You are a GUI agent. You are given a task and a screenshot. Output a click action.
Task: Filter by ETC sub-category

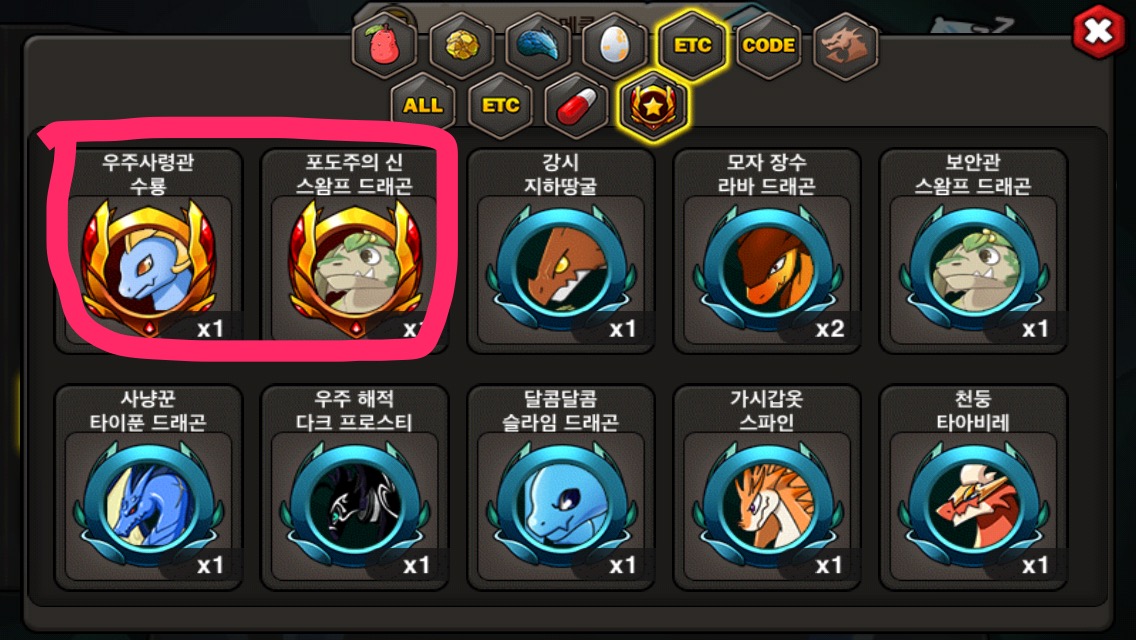501,106
